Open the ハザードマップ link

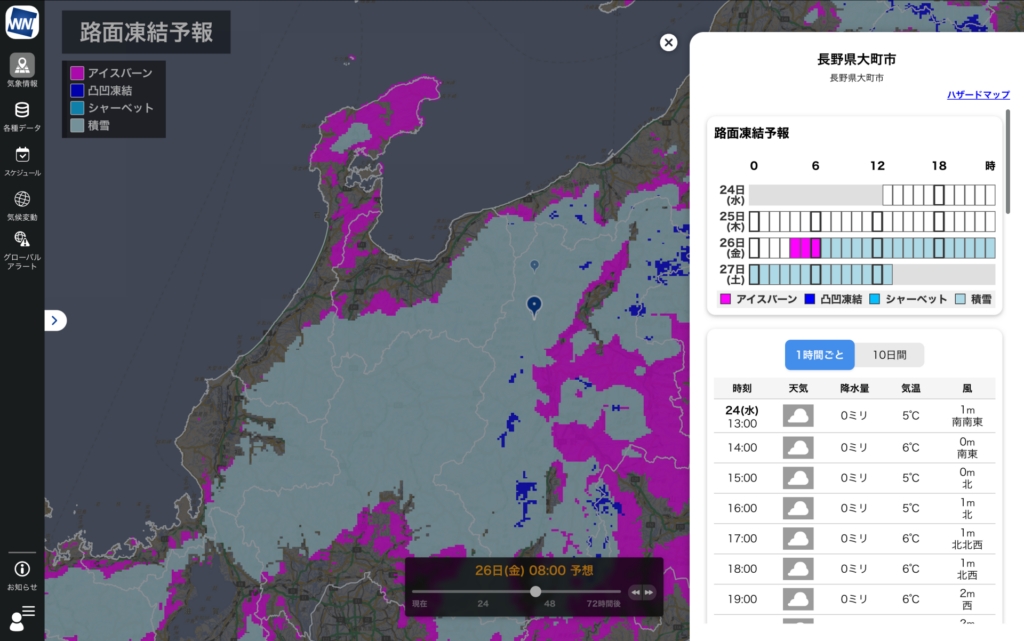pos(978,95)
